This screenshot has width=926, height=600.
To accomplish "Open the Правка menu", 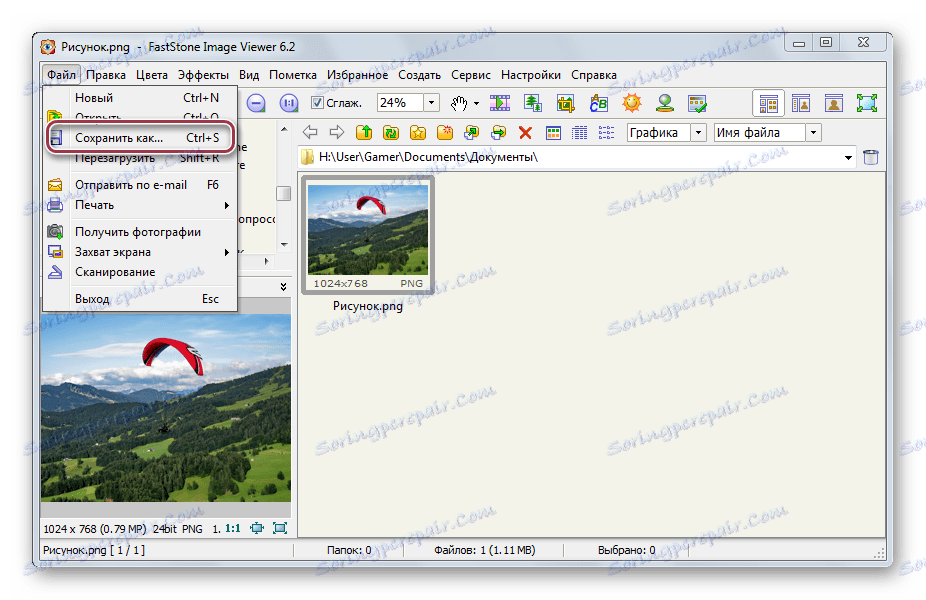I will click(106, 75).
